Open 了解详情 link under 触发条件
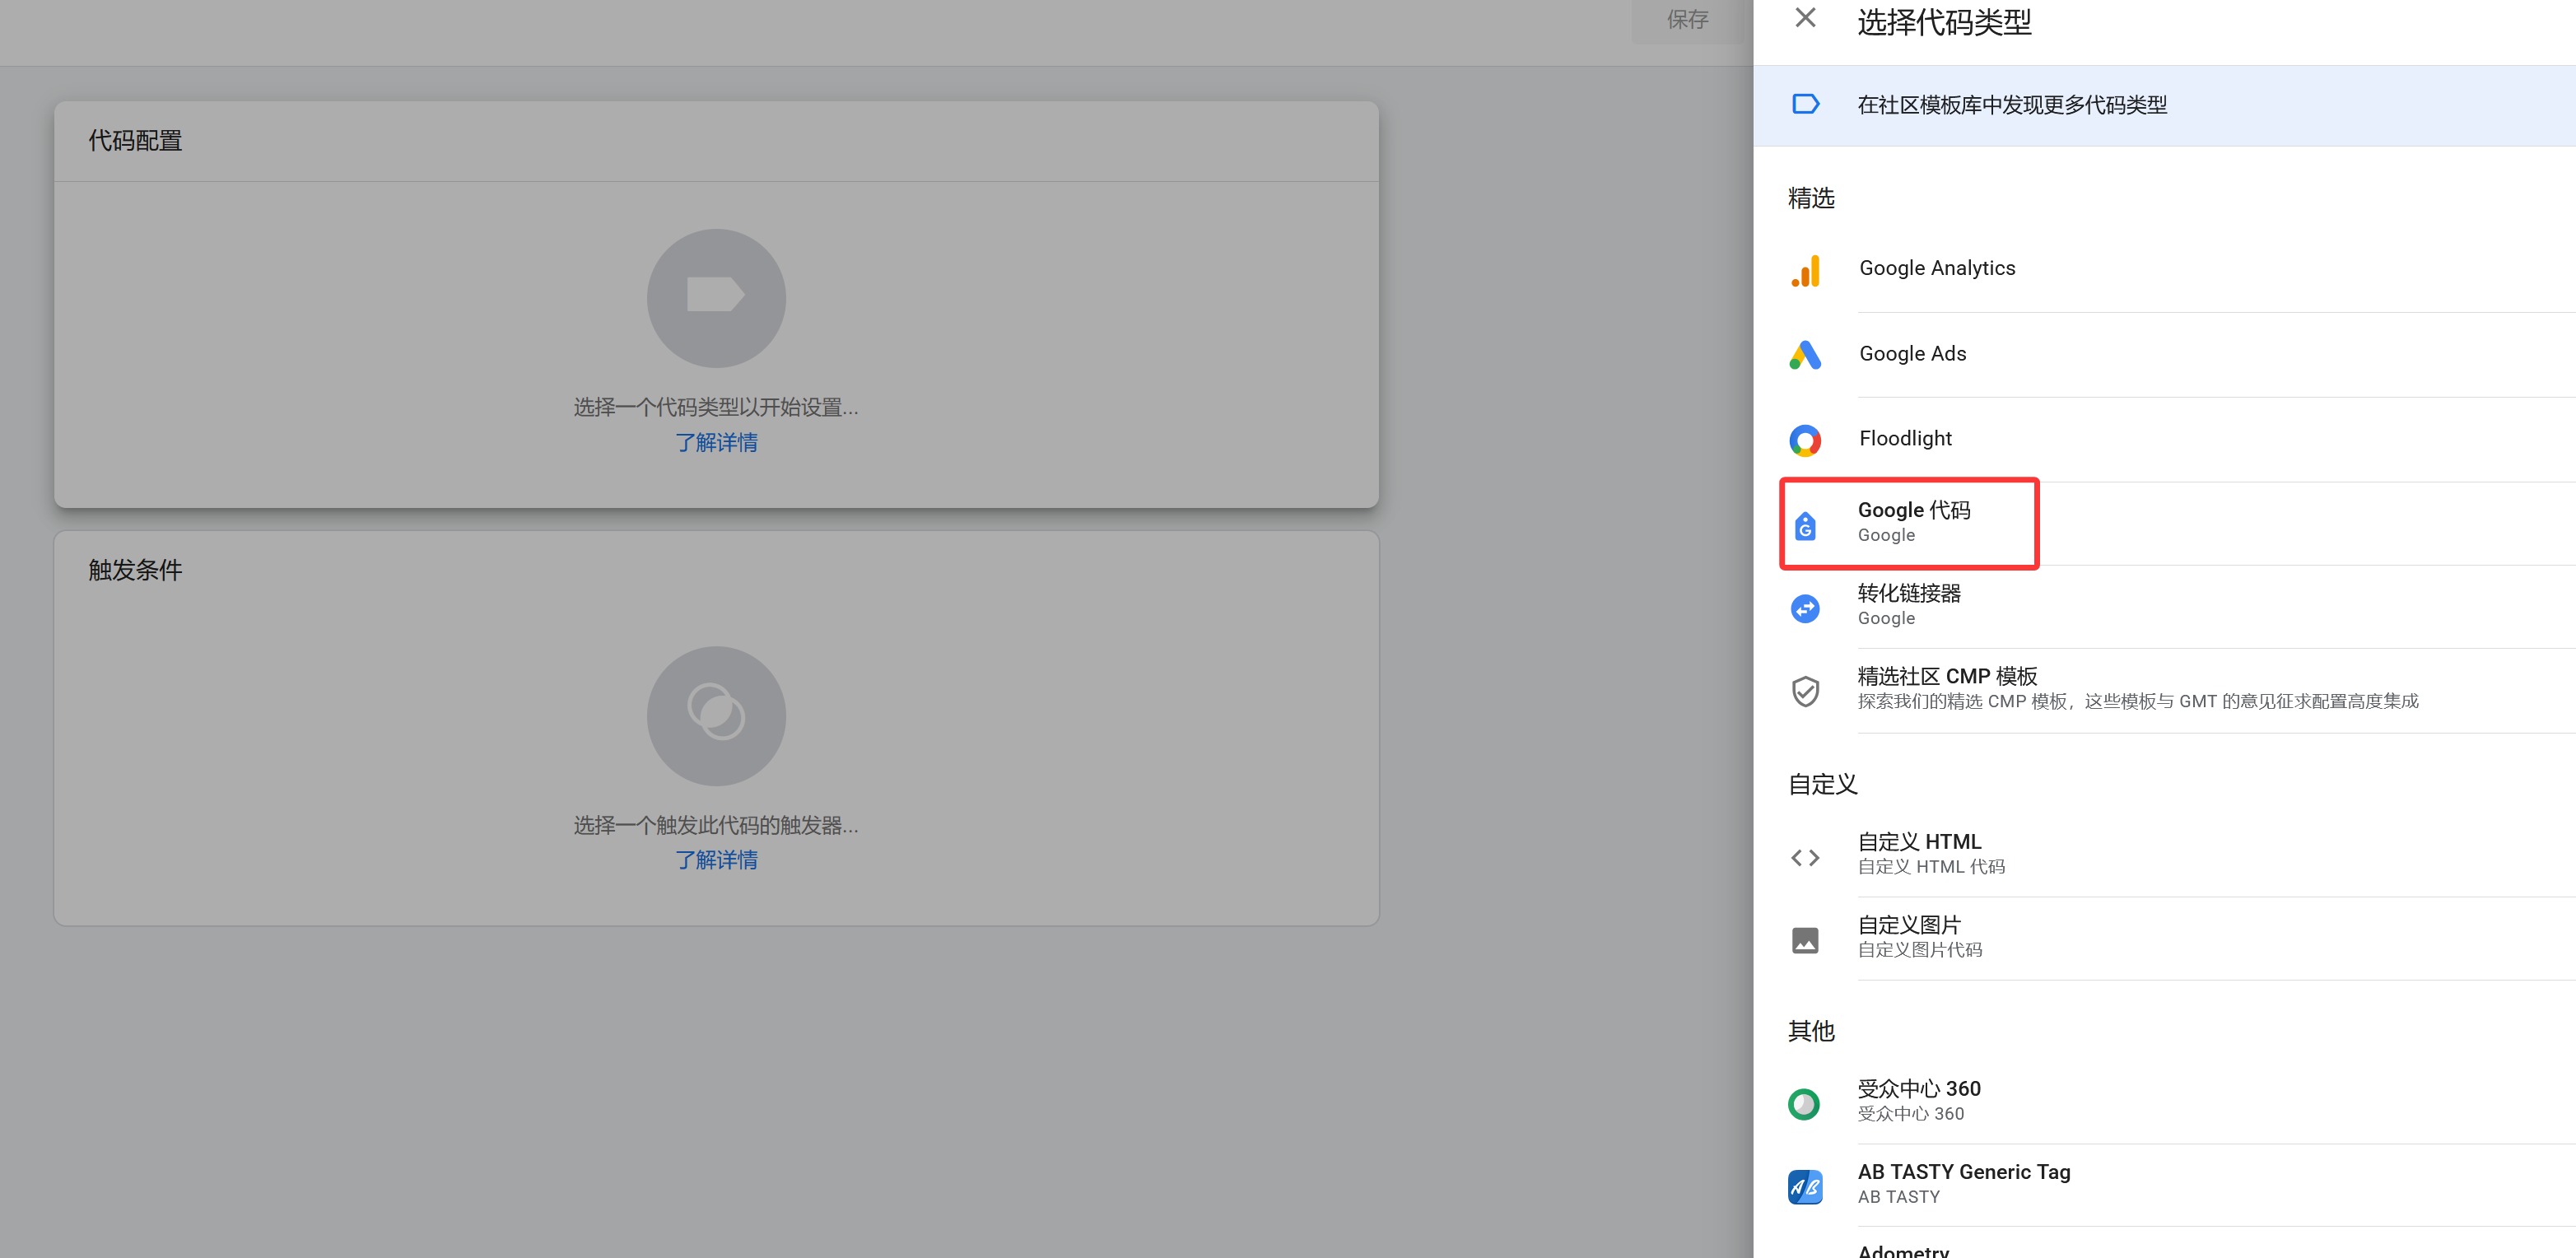Viewport: 2576px width, 1258px height. [x=716, y=860]
